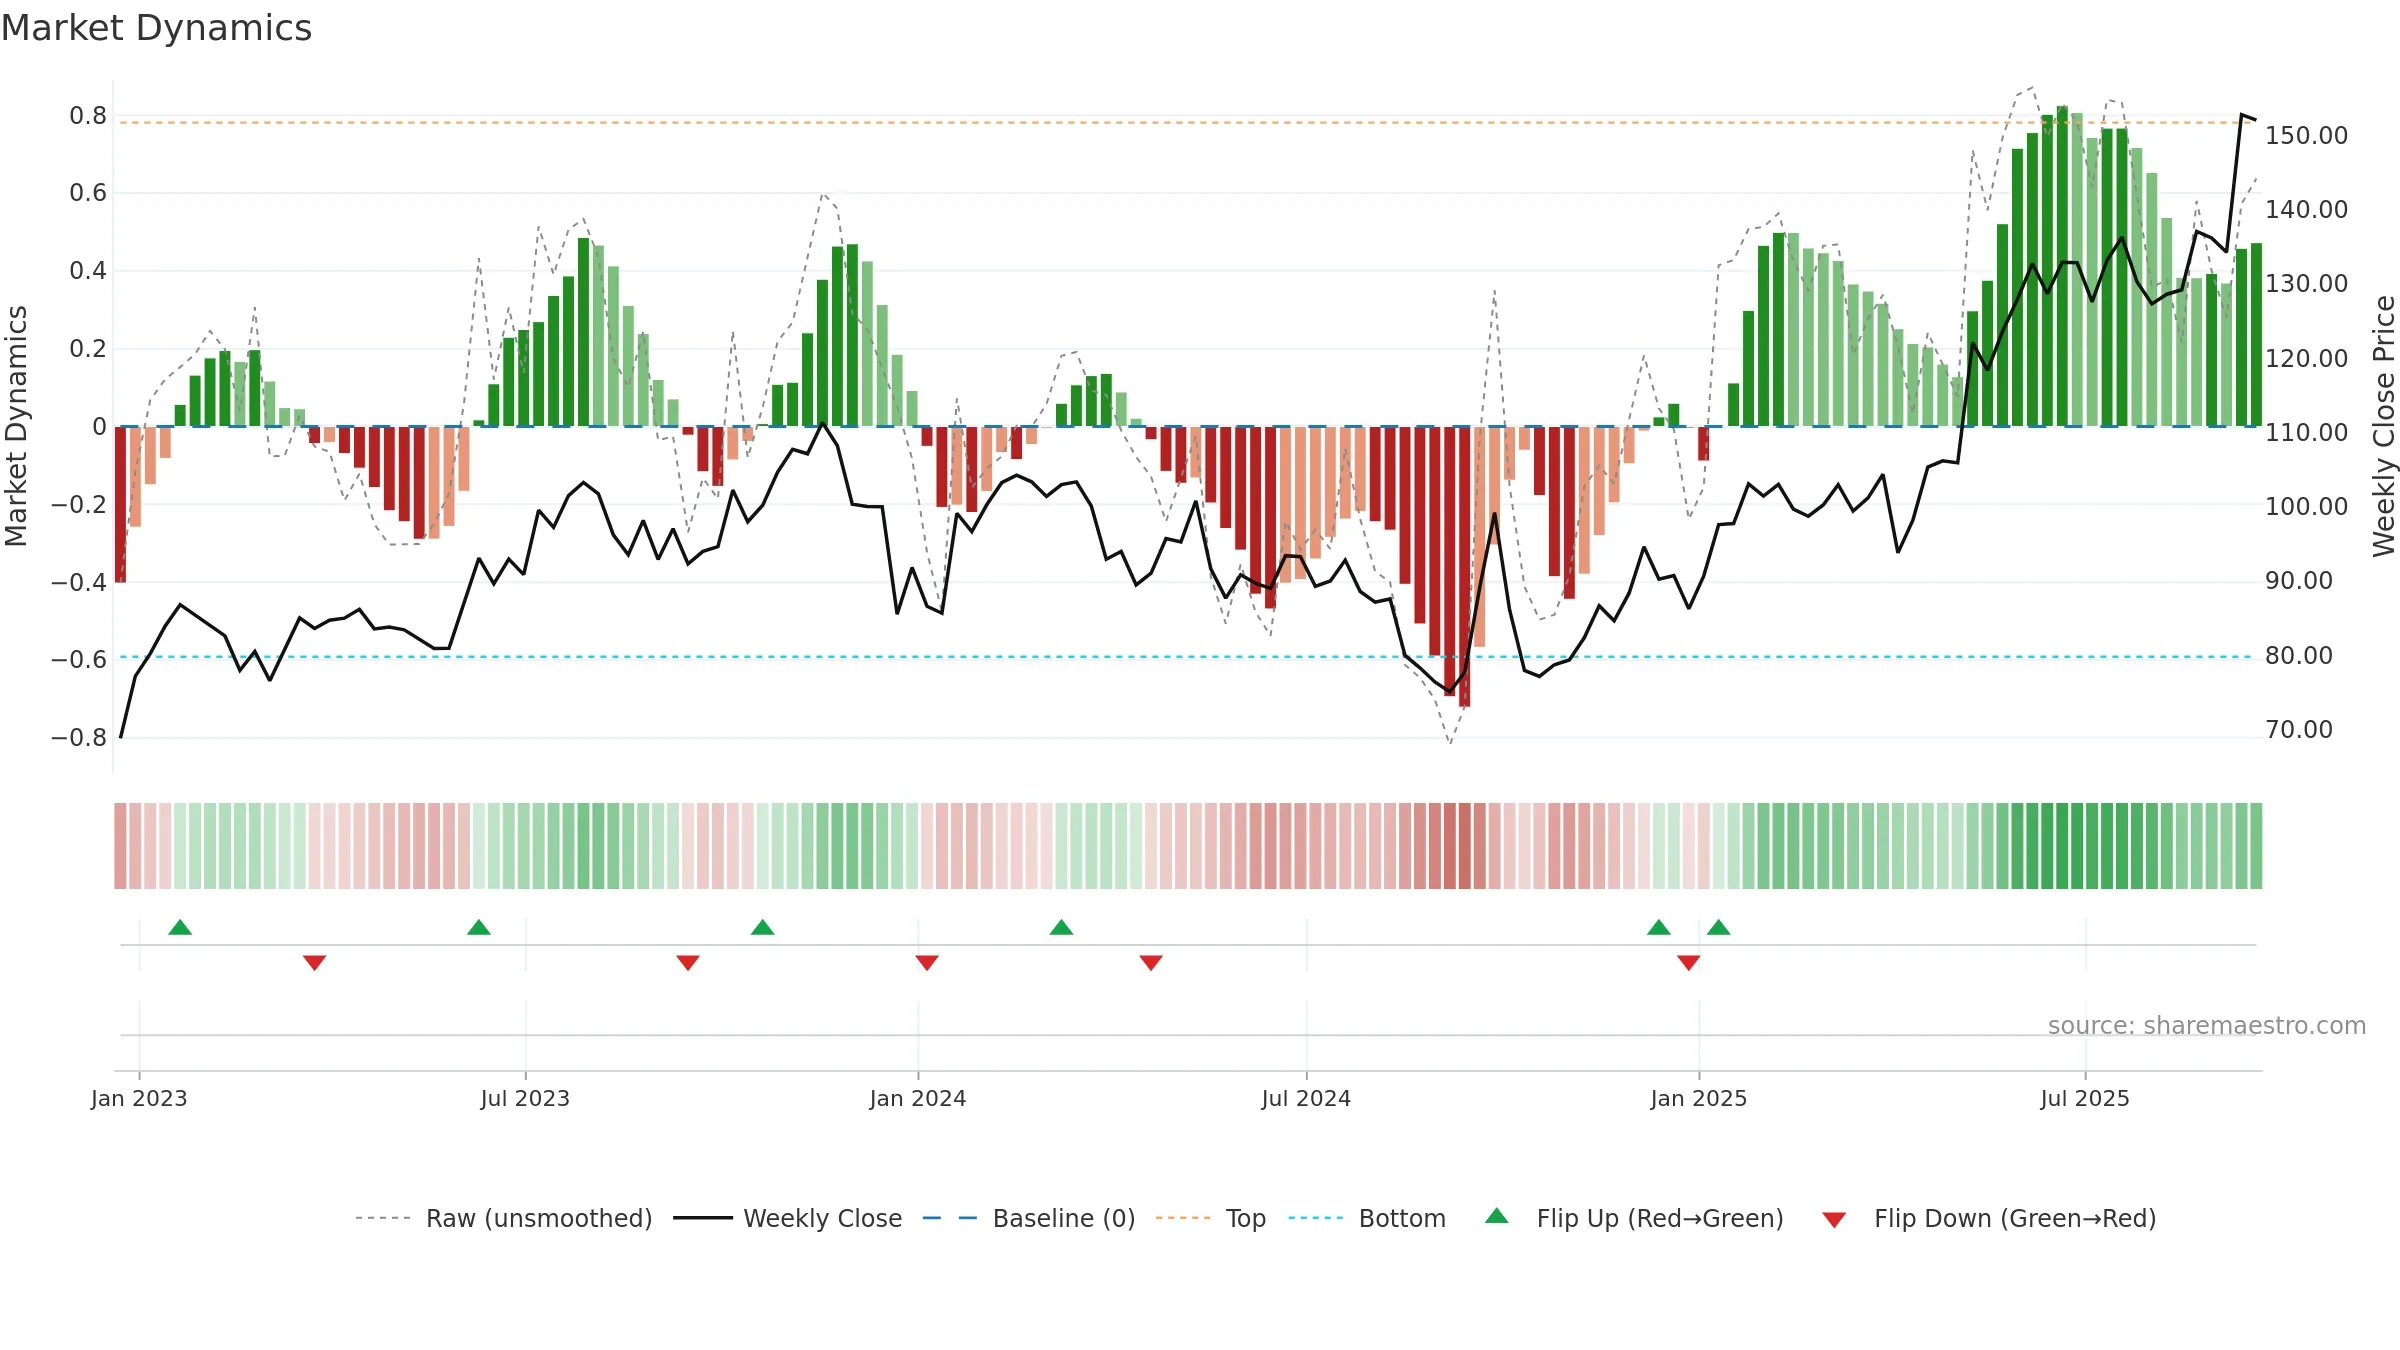Viewport: 2400px width, 1350px height.
Task: Click the −0.4 tick on the left axis
Action: (79, 582)
